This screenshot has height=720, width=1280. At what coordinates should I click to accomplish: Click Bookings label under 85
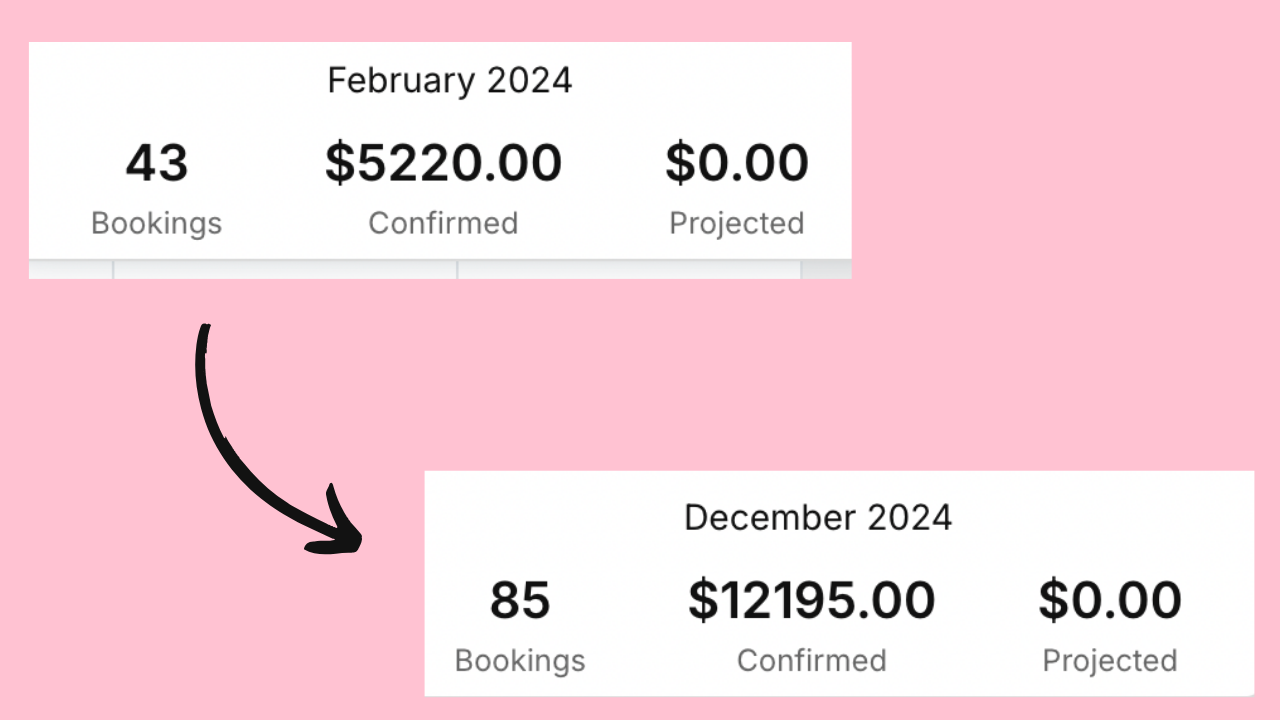[520, 661]
